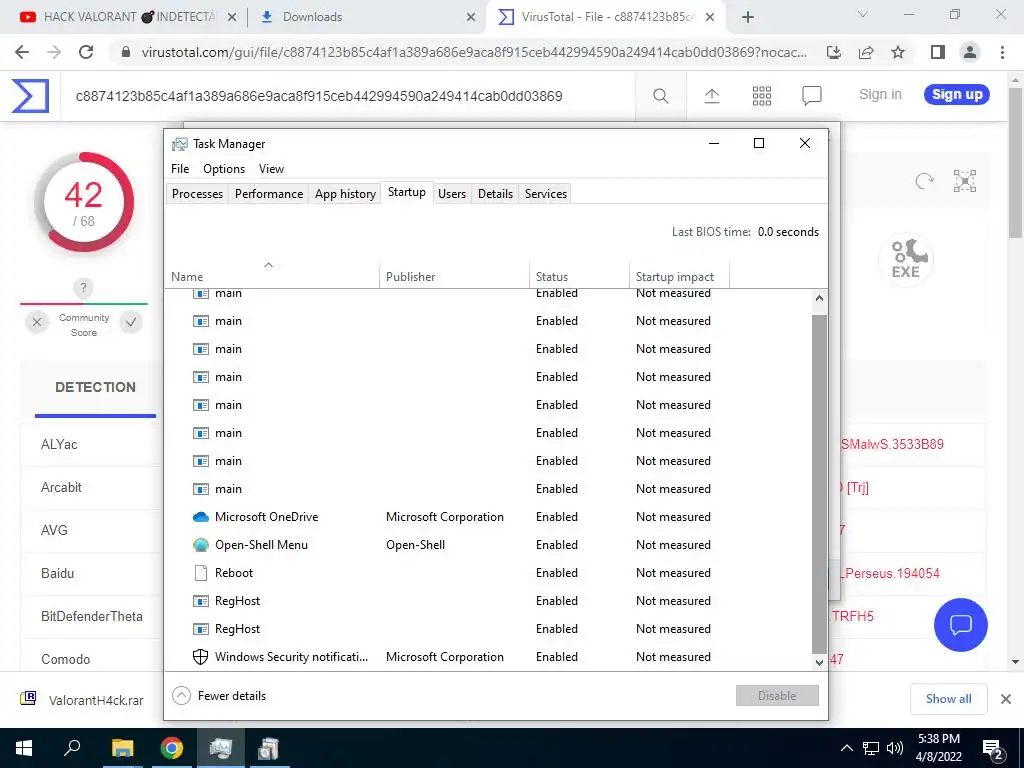Switch to Users tab

tap(452, 193)
